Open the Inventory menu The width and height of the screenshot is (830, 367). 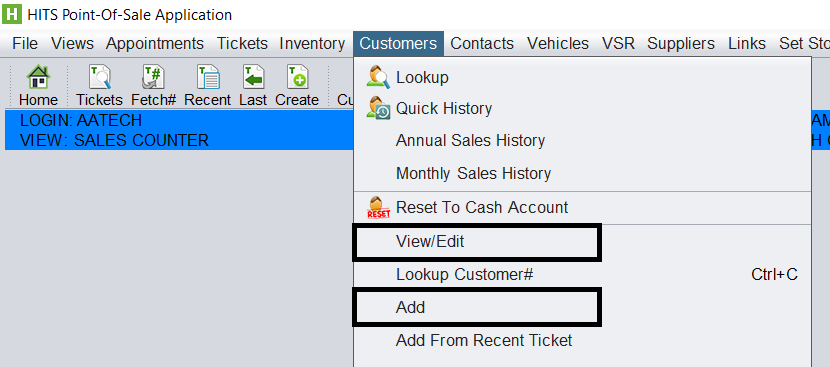[312, 43]
